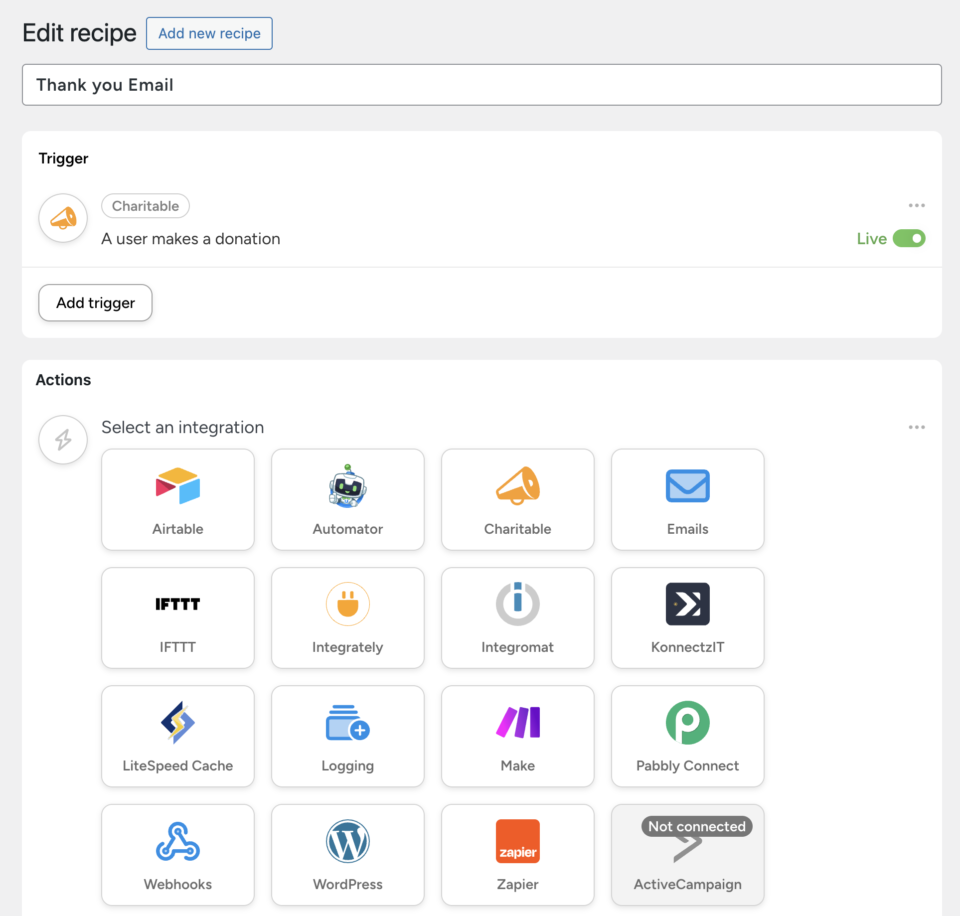Choose the WordPress integration
This screenshot has height=916, width=960.
[348, 855]
